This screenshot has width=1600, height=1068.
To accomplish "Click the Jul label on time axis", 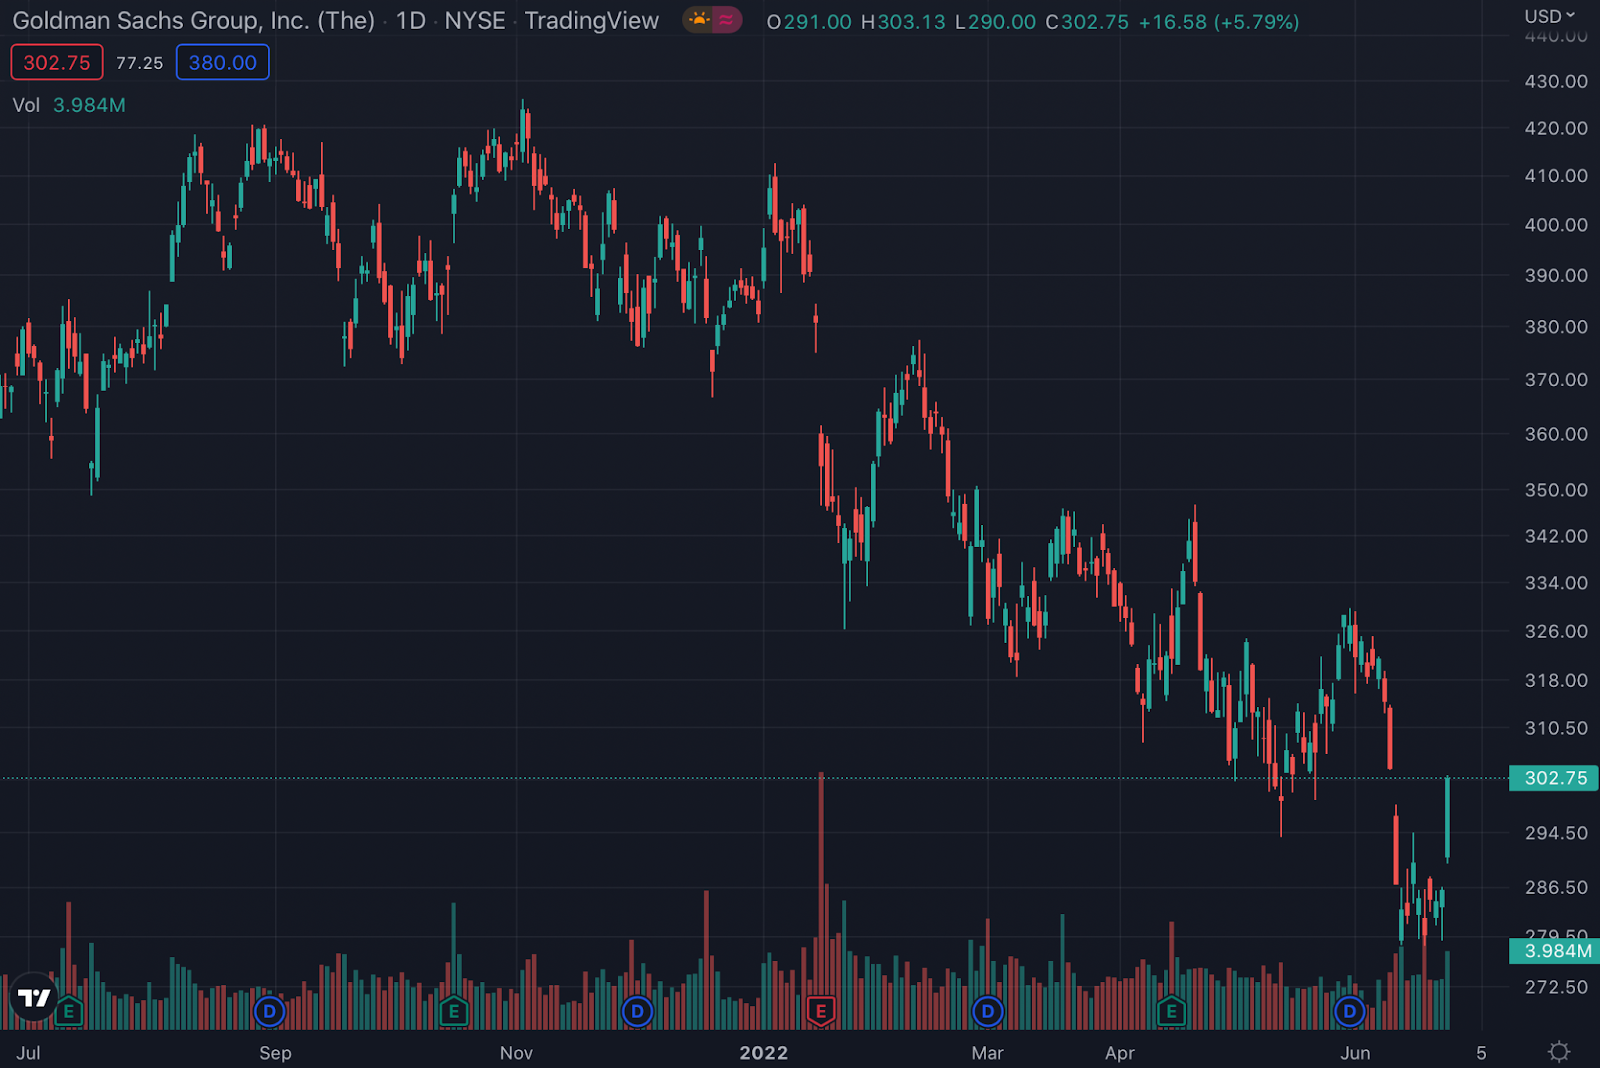I will [x=28, y=1053].
